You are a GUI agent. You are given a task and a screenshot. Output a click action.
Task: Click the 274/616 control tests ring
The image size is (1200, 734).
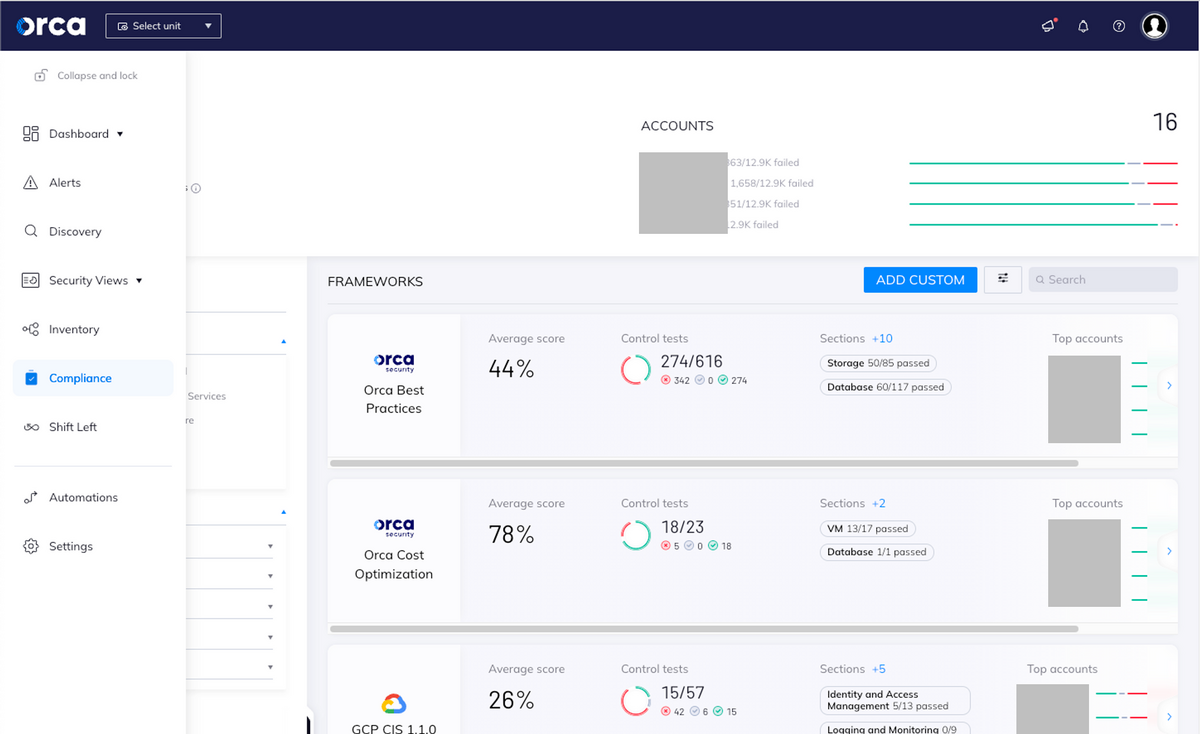tap(636, 369)
